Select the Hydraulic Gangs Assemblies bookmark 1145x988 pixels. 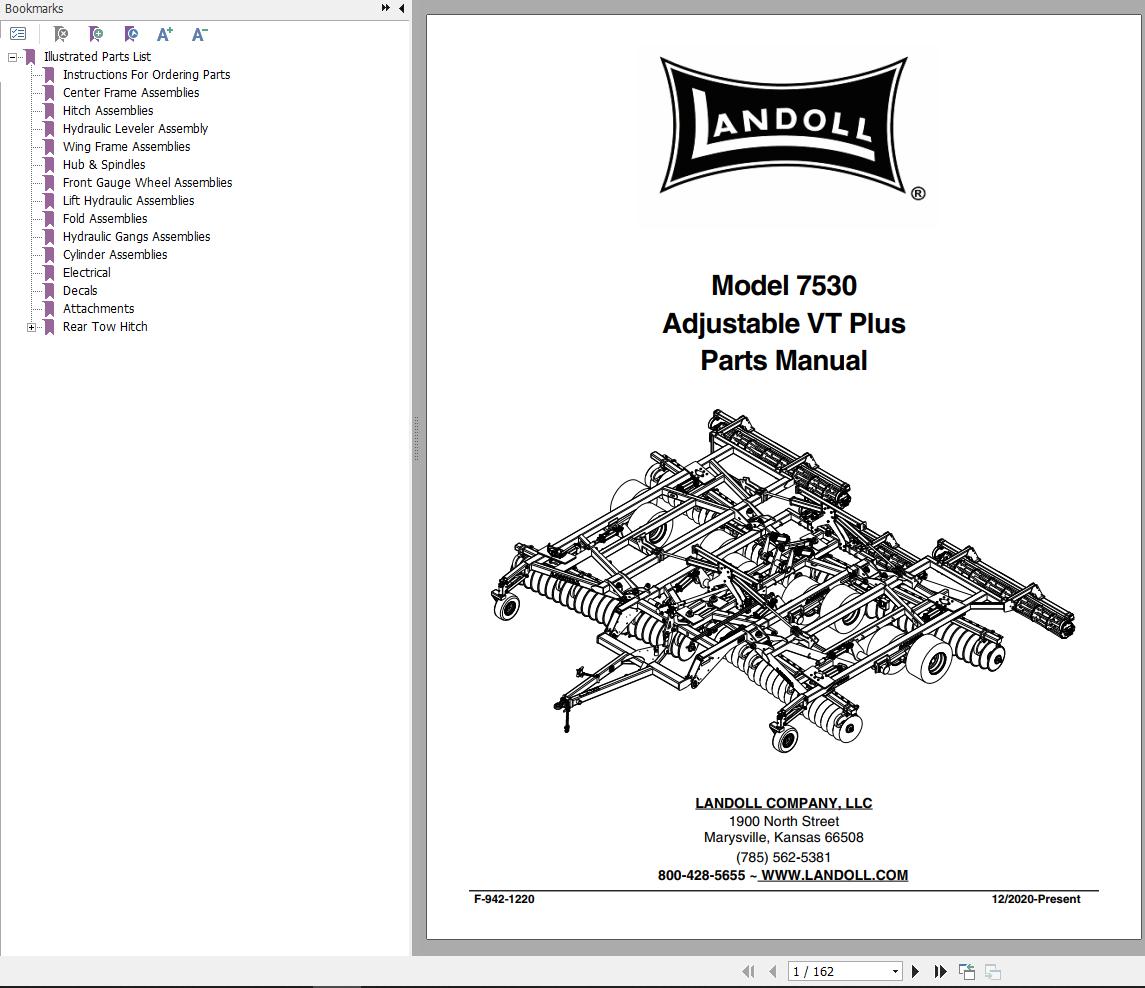pyautogui.click(x=136, y=236)
